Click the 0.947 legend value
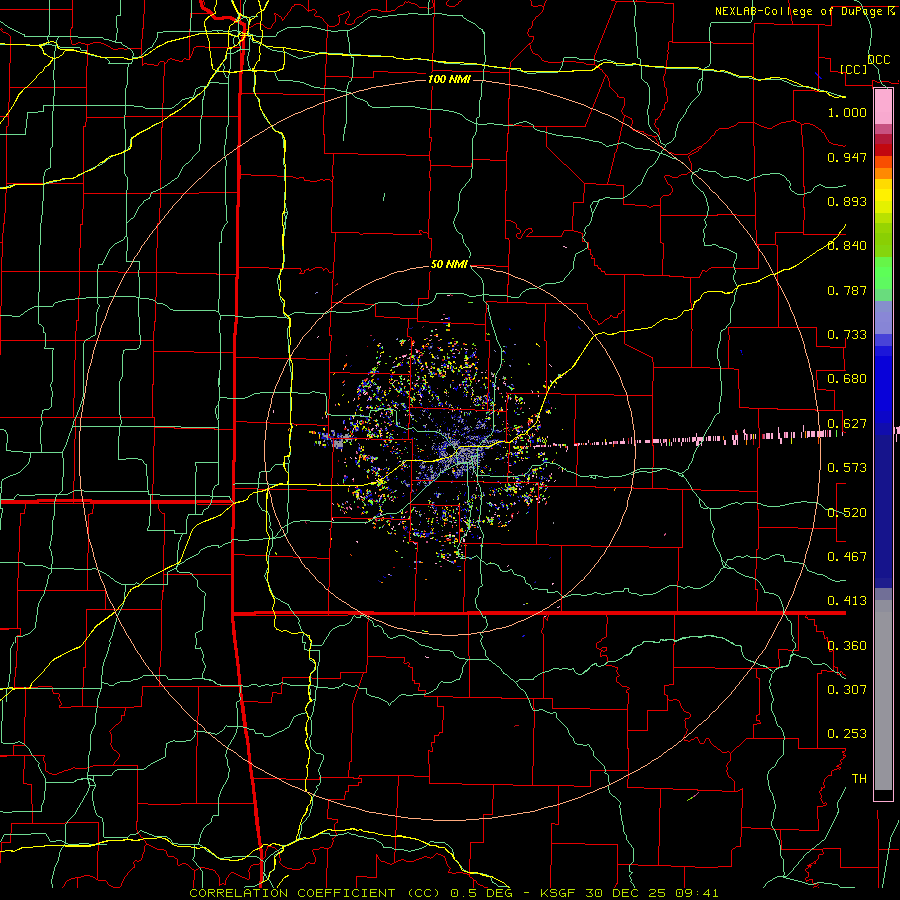 click(x=847, y=157)
